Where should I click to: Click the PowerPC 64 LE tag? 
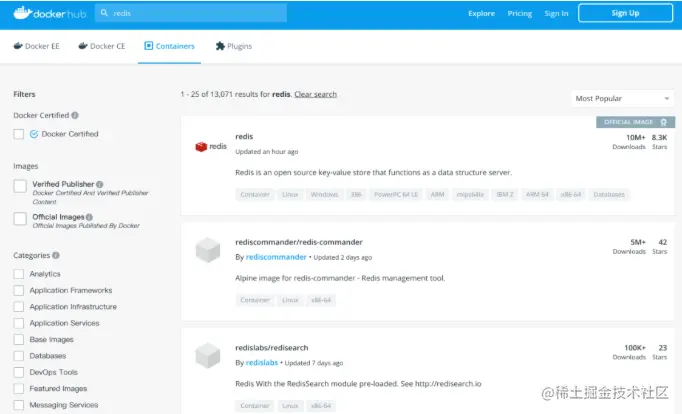[x=396, y=194]
